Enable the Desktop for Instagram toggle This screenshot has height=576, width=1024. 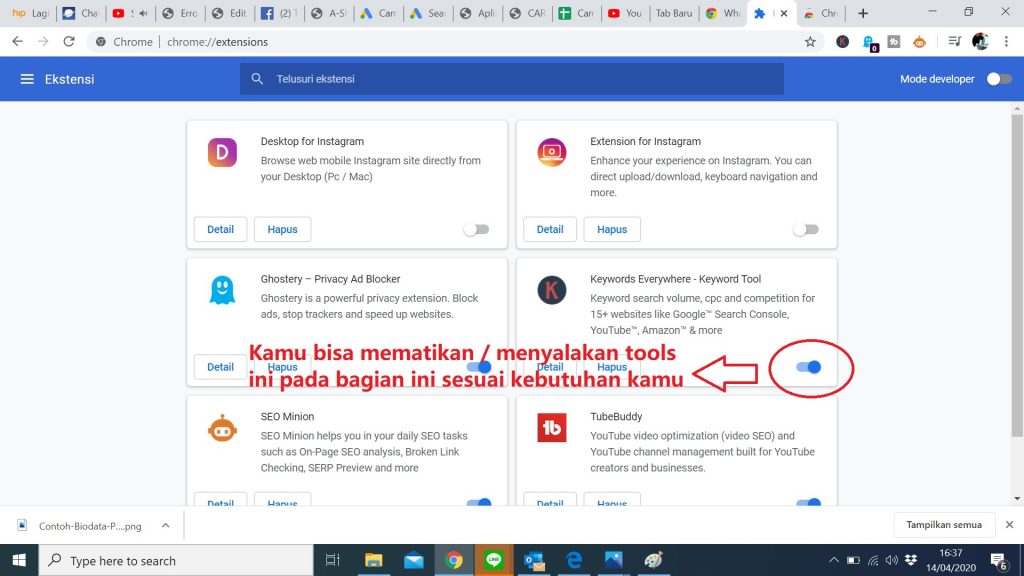point(476,229)
